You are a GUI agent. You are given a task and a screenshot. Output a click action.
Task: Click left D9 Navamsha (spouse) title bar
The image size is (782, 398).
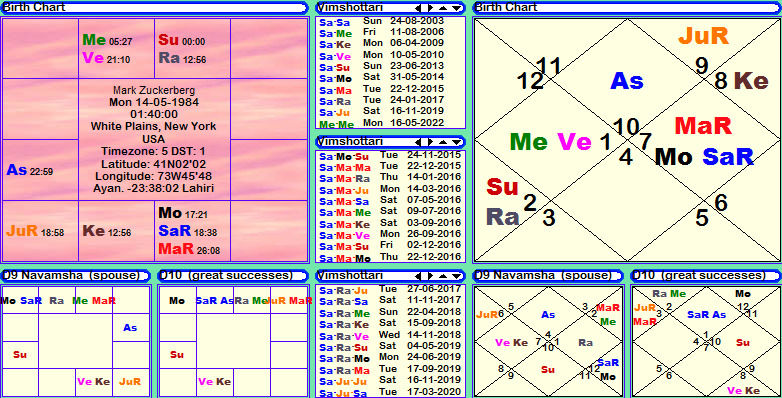coord(75,276)
